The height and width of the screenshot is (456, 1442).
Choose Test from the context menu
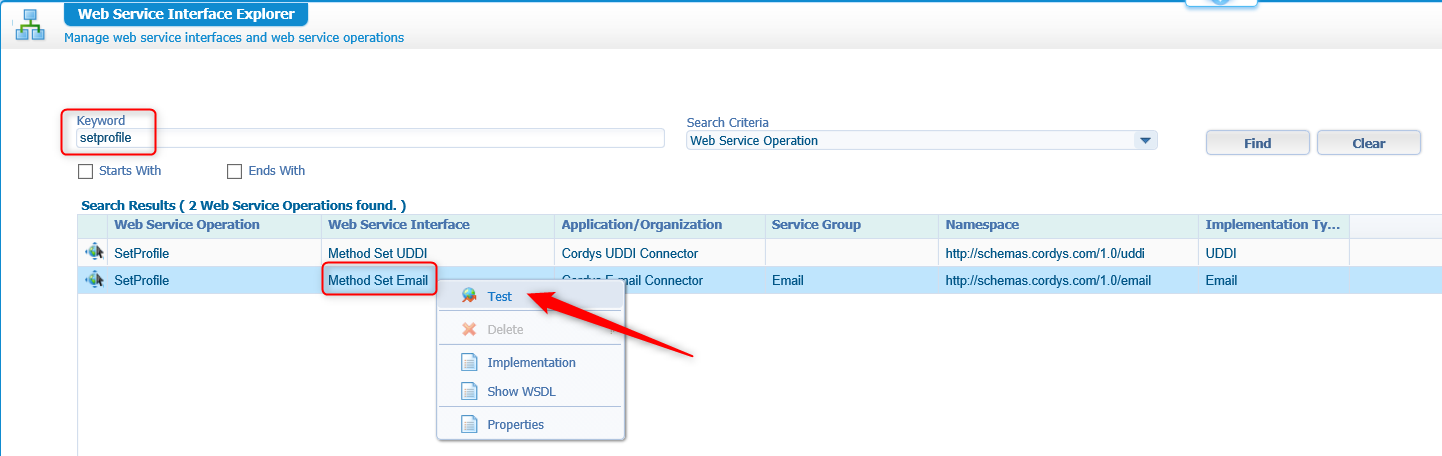[500, 297]
